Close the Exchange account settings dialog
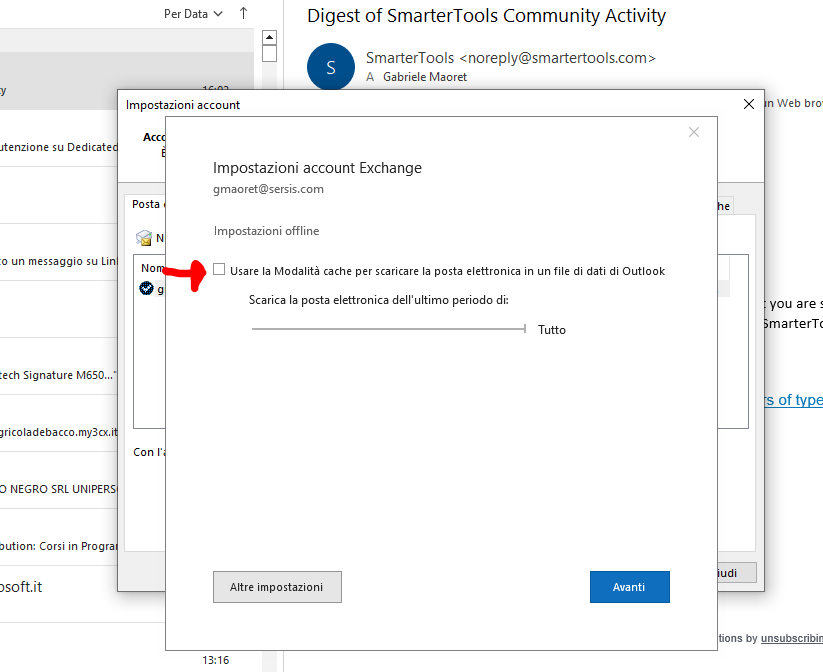The height and width of the screenshot is (672, 823). point(694,132)
